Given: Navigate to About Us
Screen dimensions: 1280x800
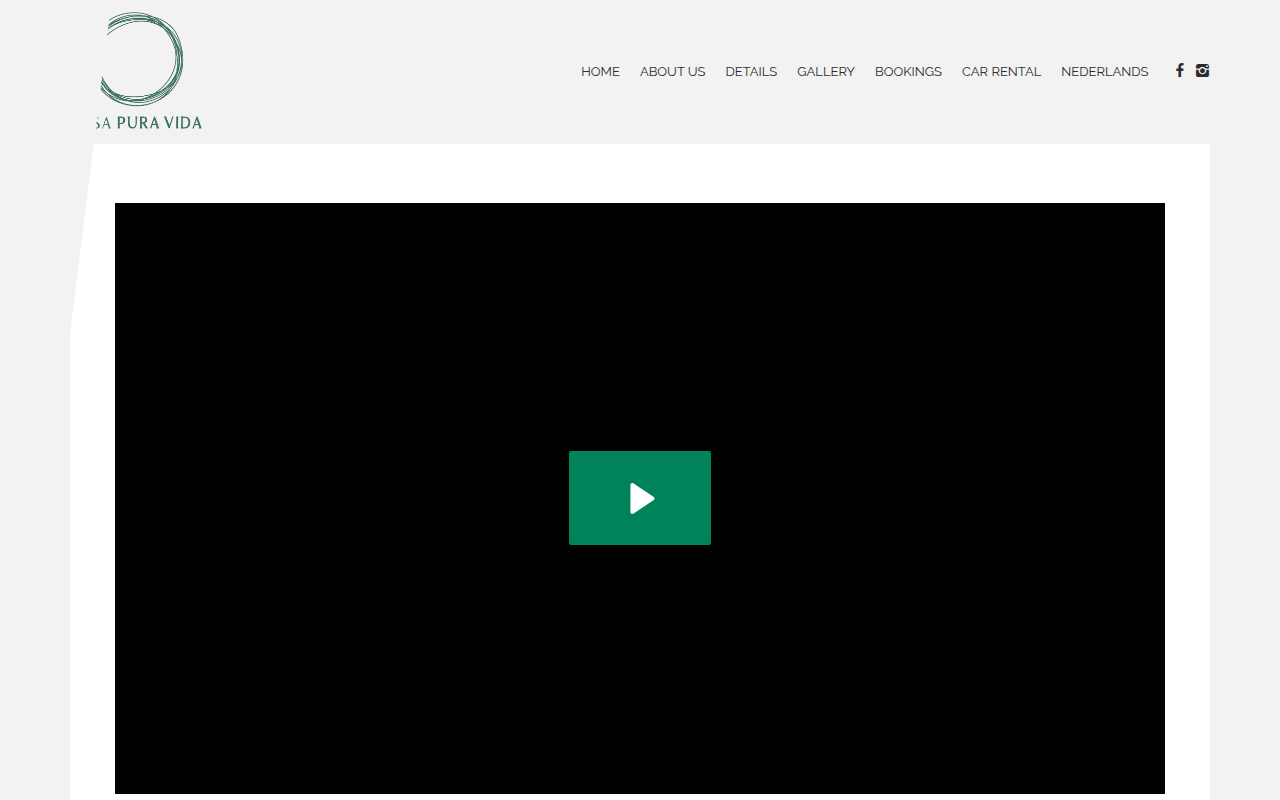Looking at the screenshot, I should tap(672, 72).
